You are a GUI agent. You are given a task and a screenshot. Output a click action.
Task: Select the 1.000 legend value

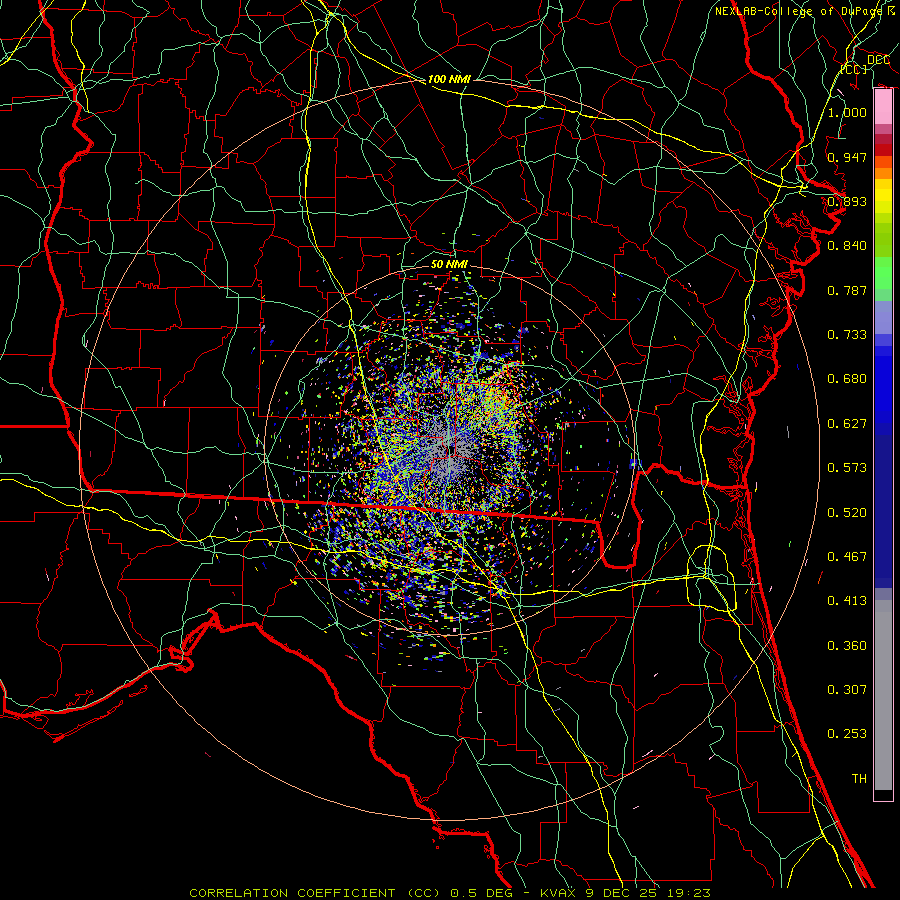[847, 112]
